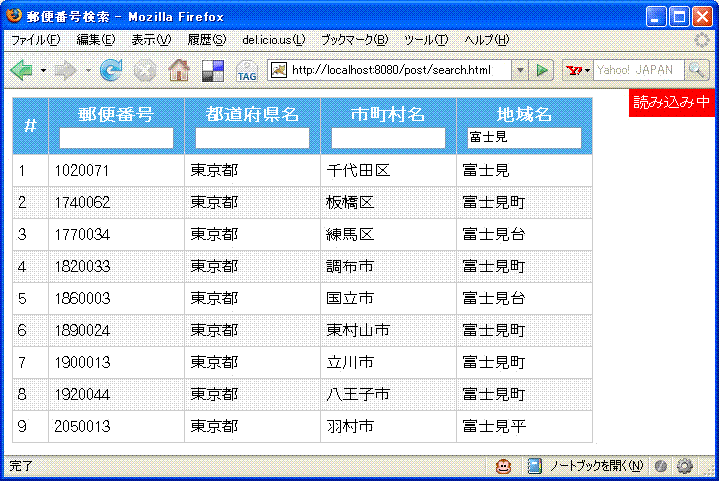Open the ツール menu

coord(426,40)
